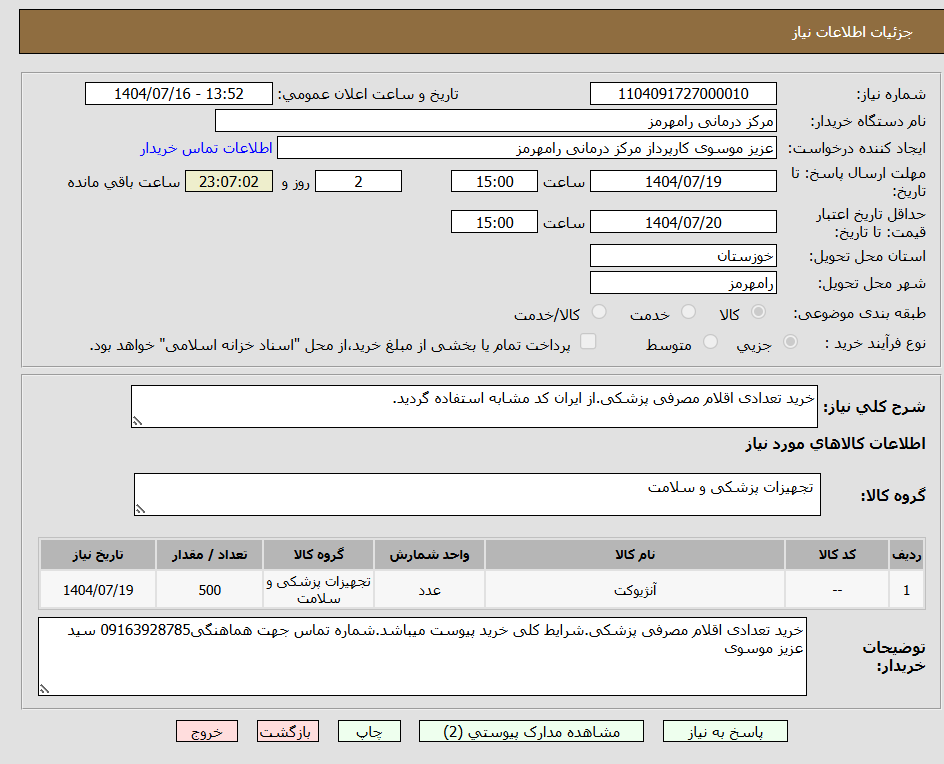944x764 pixels.
Task: Choose the متوسط purchase type radio
Action: (x=711, y=343)
